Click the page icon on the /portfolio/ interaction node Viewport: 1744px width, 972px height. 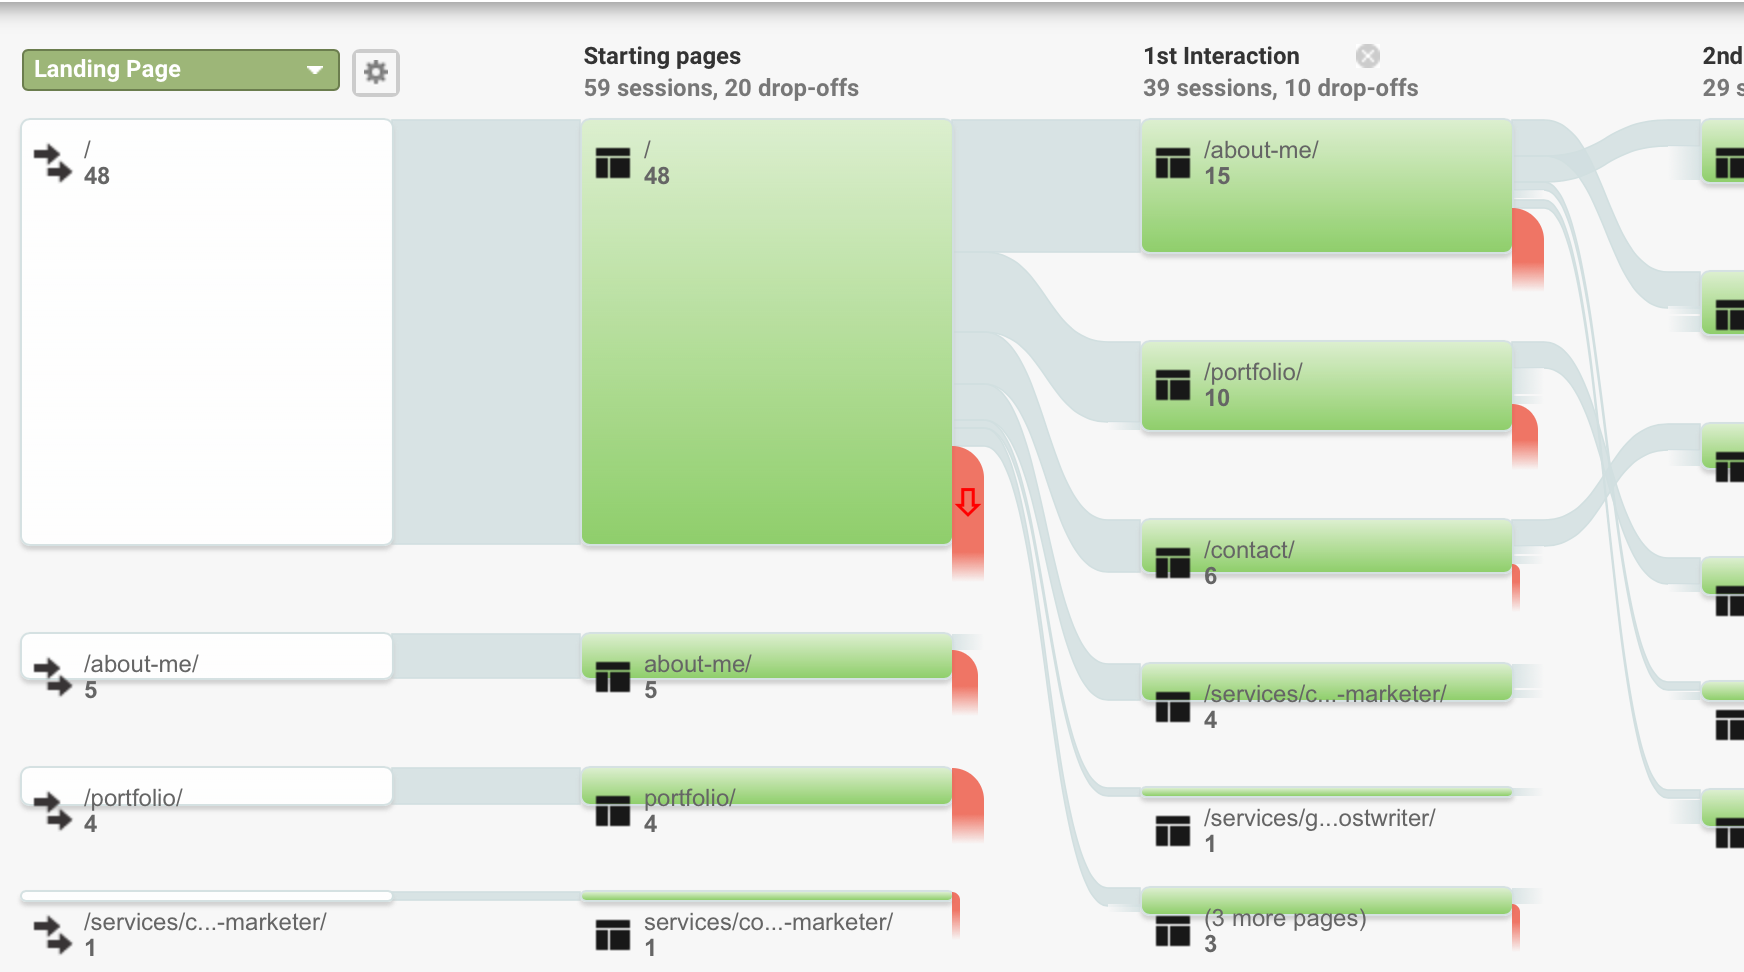coord(1171,385)
